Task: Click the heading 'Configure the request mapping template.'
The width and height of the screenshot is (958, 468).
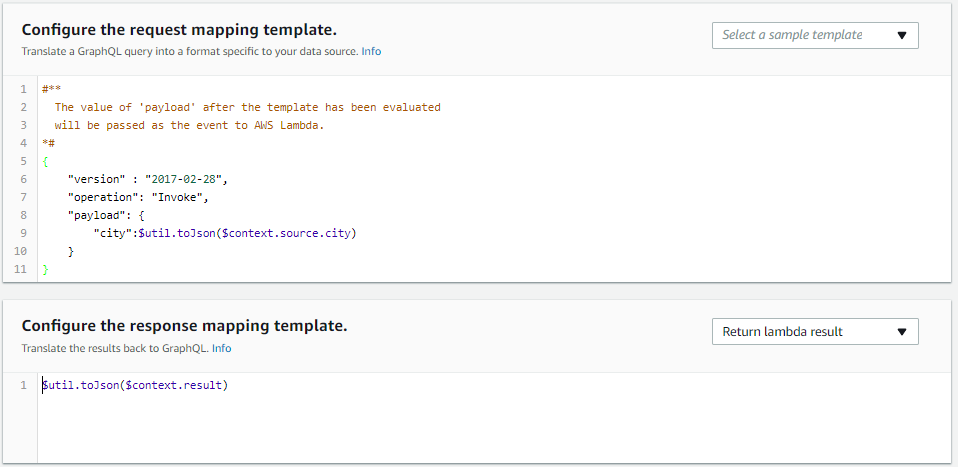Action: (x=179, y=30)
